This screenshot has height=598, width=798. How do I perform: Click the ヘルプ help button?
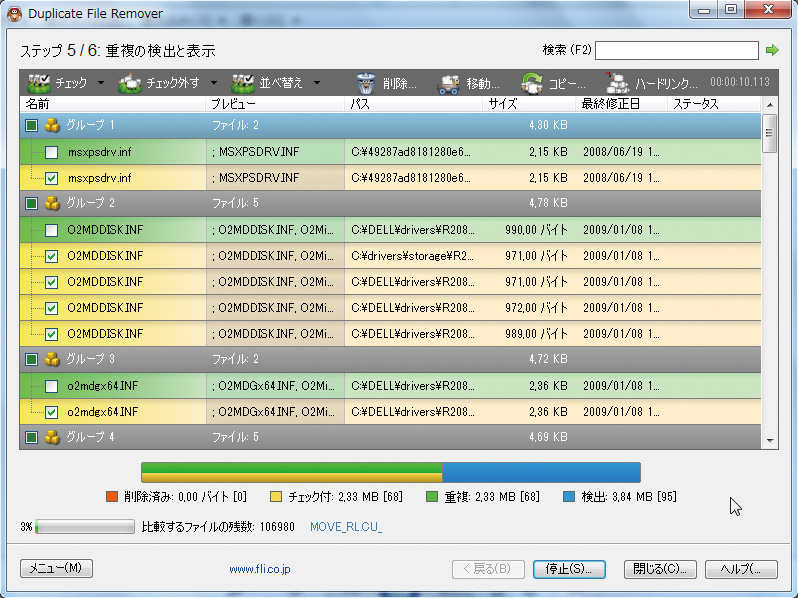(x=741, y=569)
